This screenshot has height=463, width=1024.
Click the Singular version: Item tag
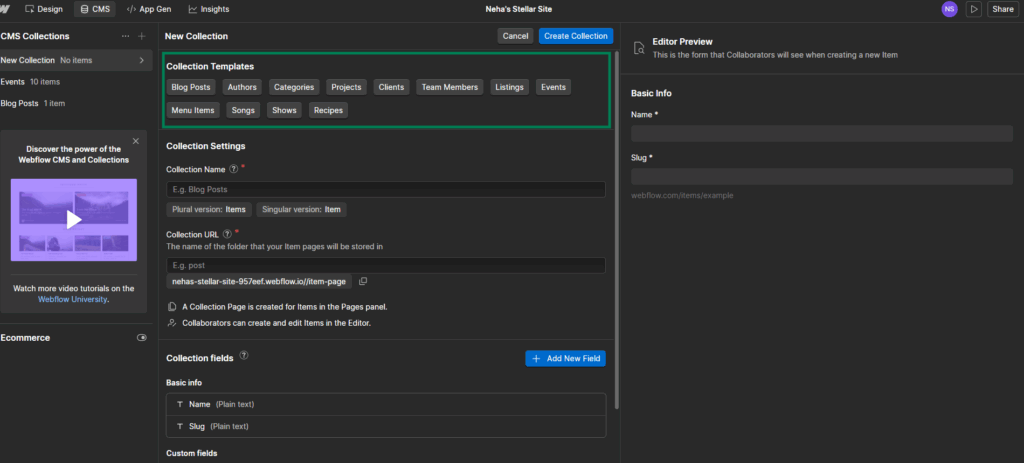pyautogui.click(x=301, y=210)
